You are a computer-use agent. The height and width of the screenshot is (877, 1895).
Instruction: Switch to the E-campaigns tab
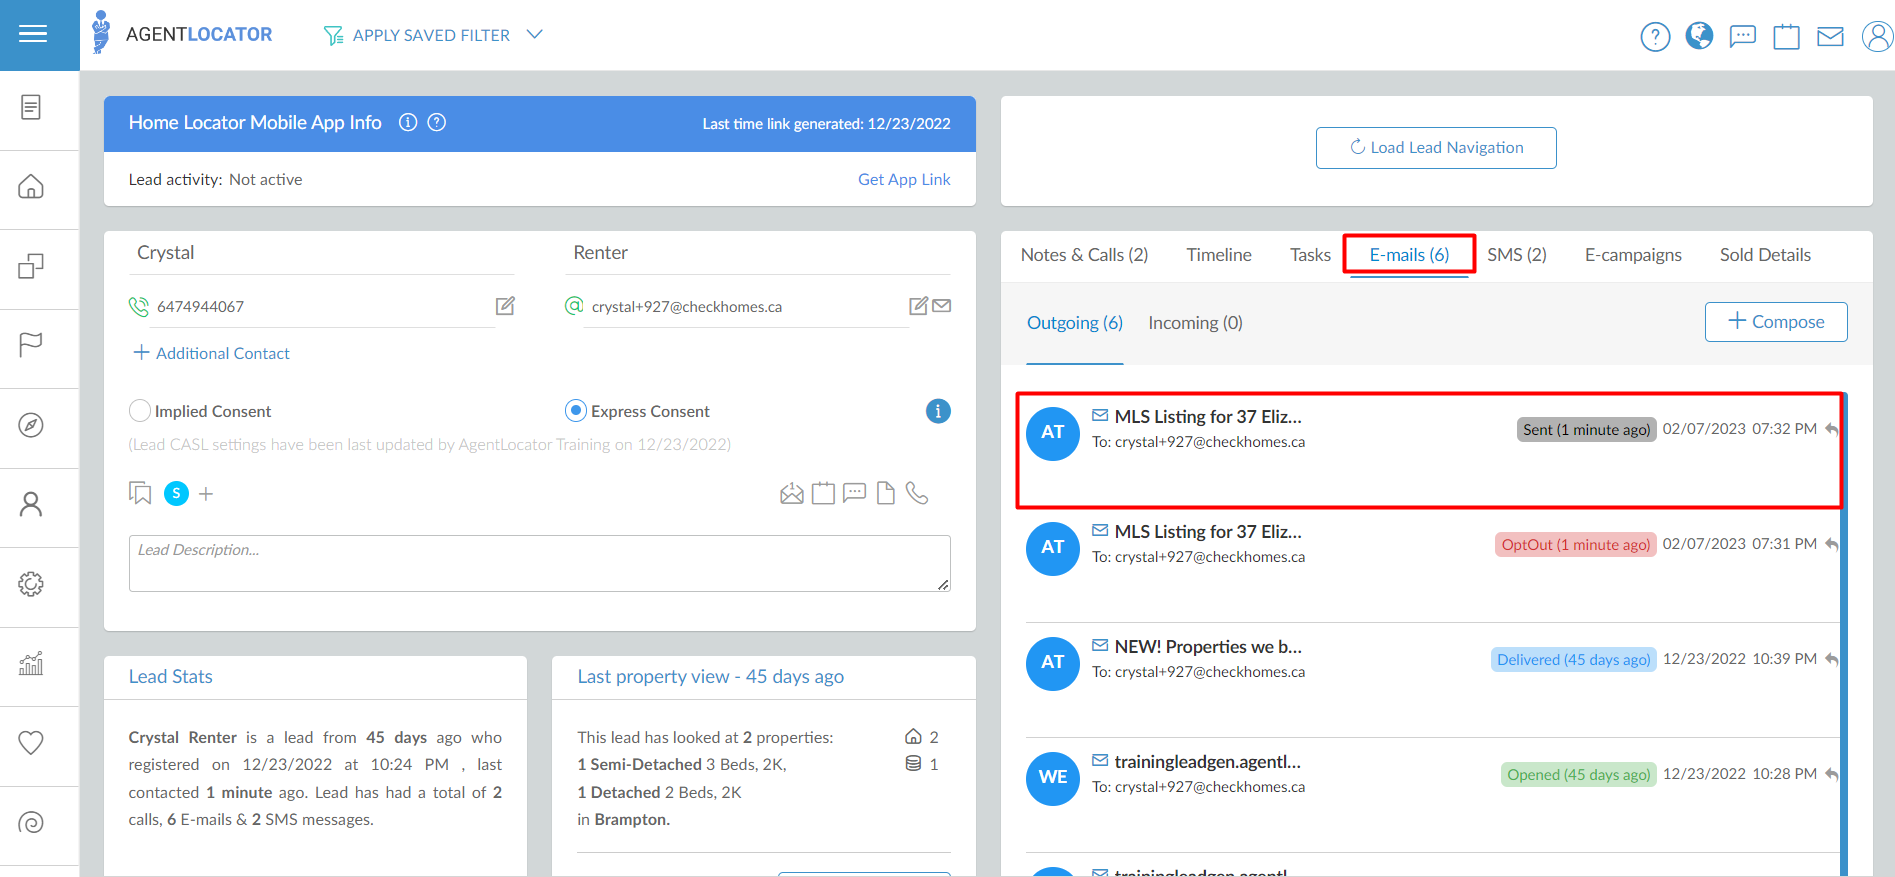click(1633, 255)
